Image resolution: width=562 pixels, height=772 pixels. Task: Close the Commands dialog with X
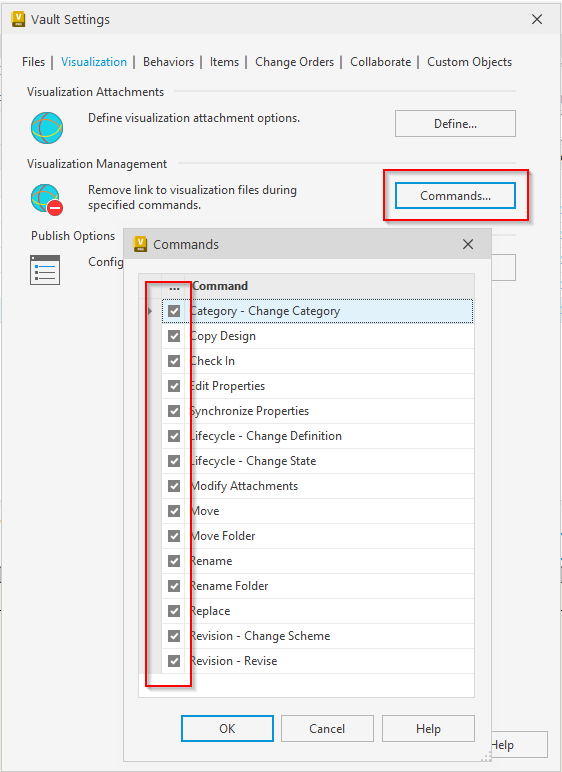pyautogui.click(x=468, y=244)
